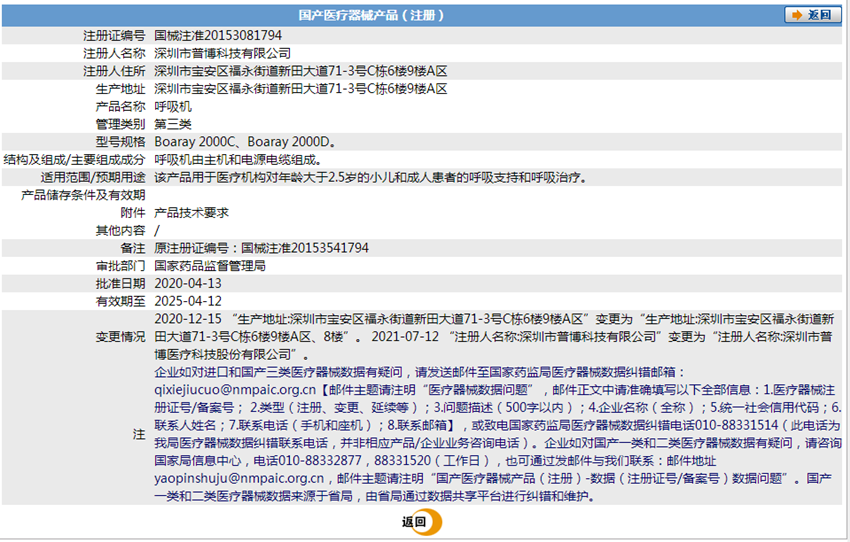Select product name 呼吸机
The width and height of the screenshot is (850, 542).
(x=173, y=107)
